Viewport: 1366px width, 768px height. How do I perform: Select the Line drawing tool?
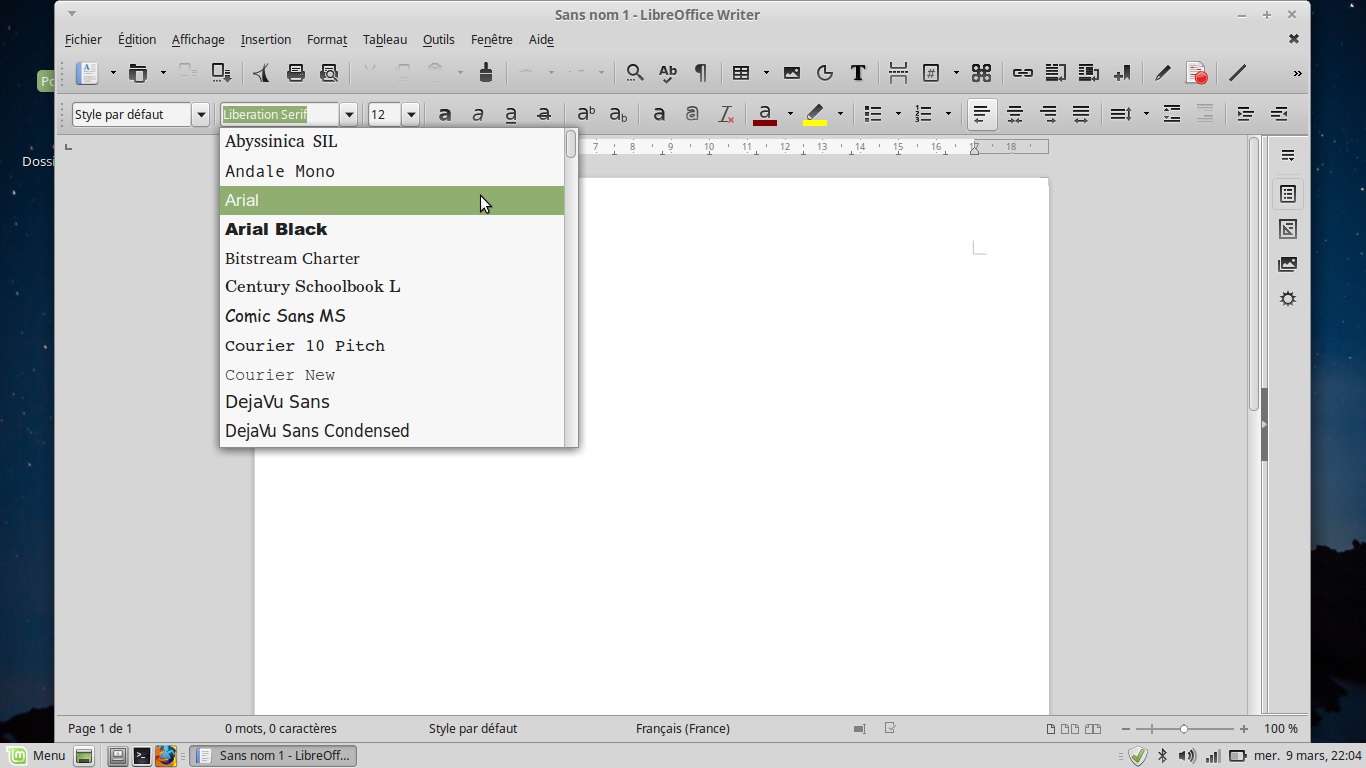click(x=1237, y=73)
